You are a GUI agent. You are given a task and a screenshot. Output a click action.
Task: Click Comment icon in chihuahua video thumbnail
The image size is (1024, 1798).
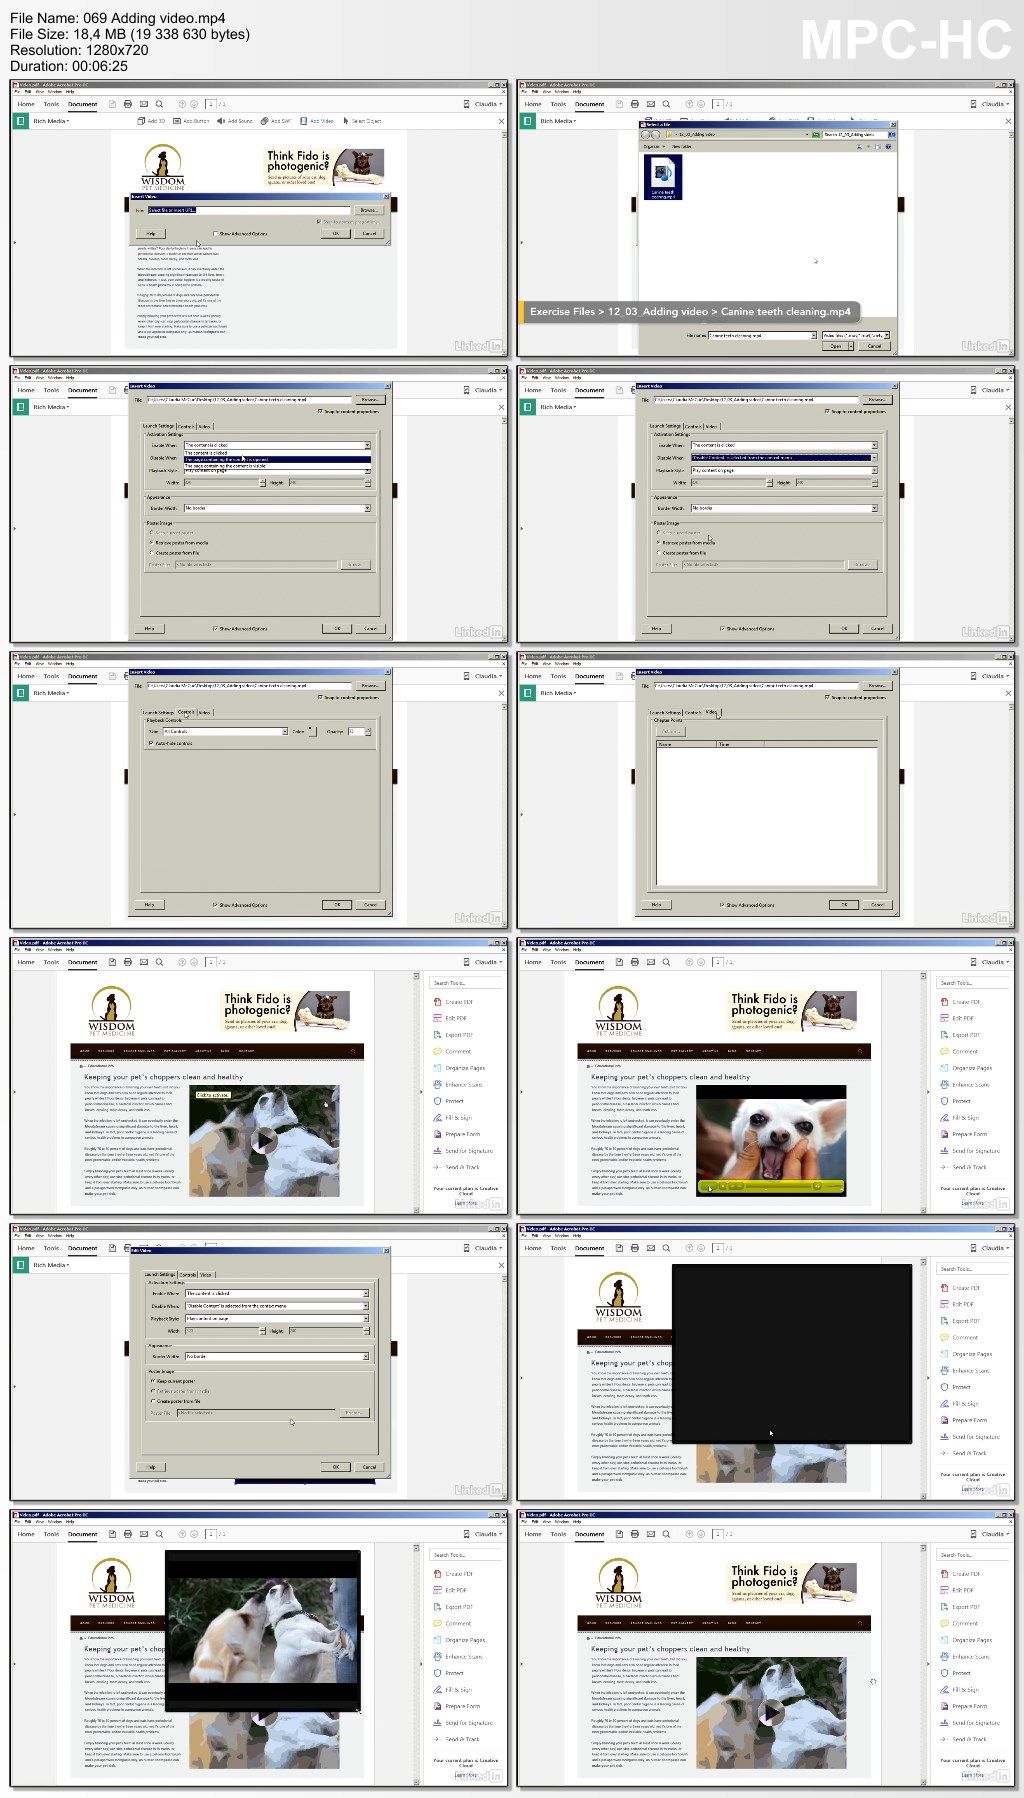click(x=944, y=1051)
